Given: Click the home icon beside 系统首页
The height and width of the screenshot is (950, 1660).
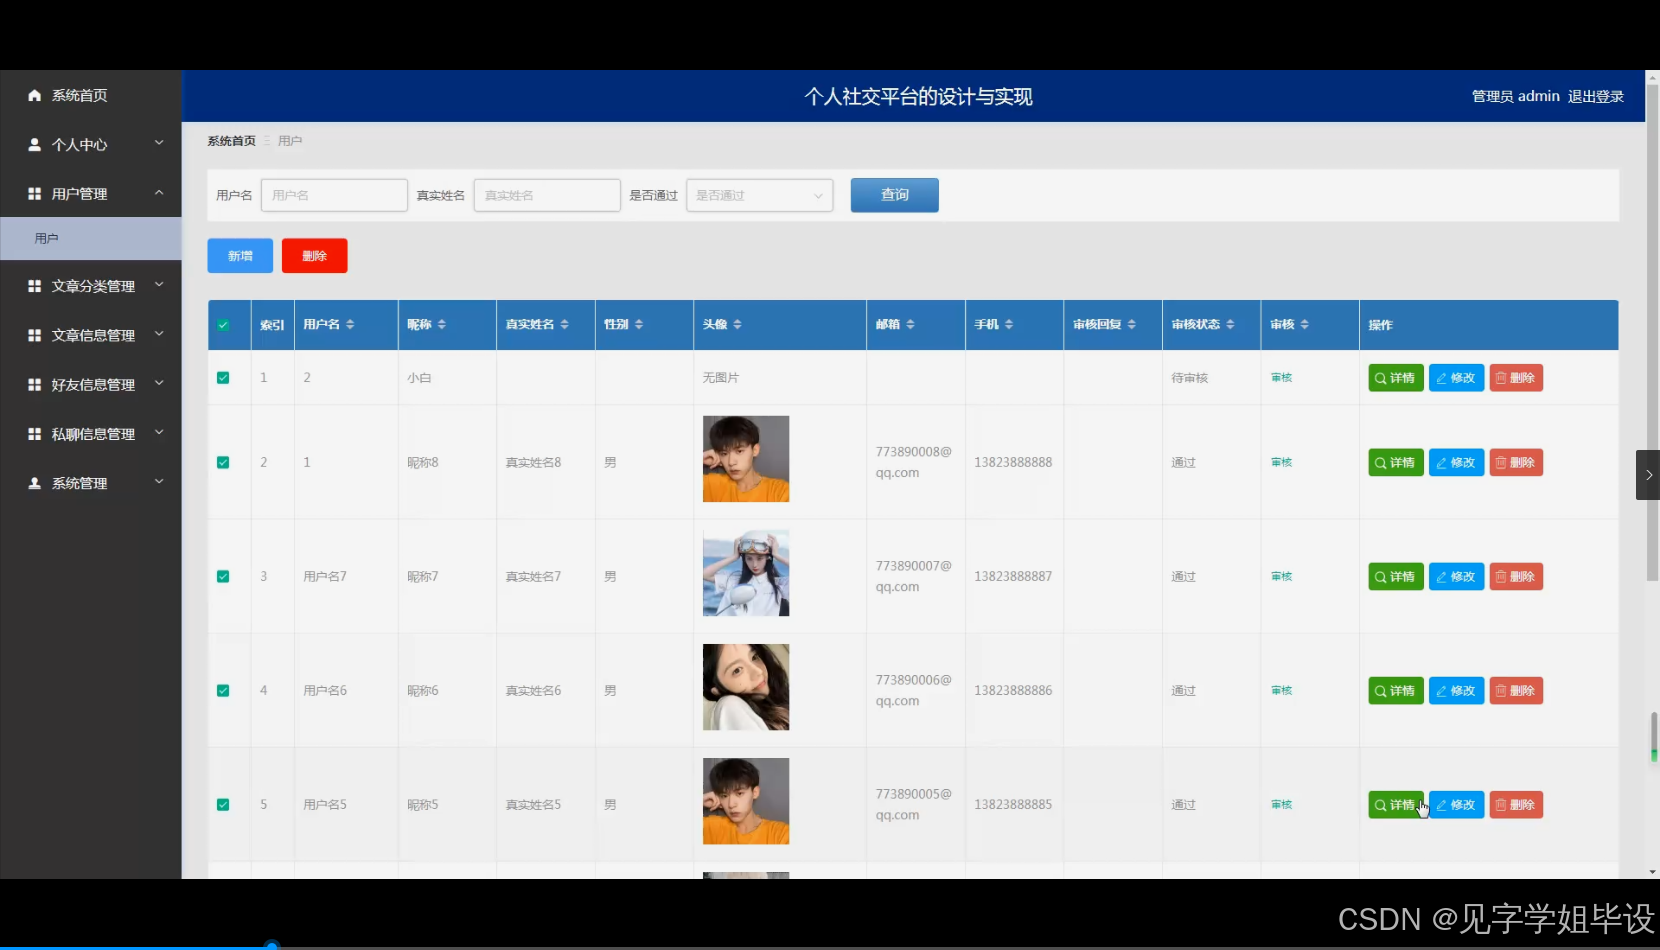Looking at the screenshot, I should pyautogui.click(x=34, y=95).
